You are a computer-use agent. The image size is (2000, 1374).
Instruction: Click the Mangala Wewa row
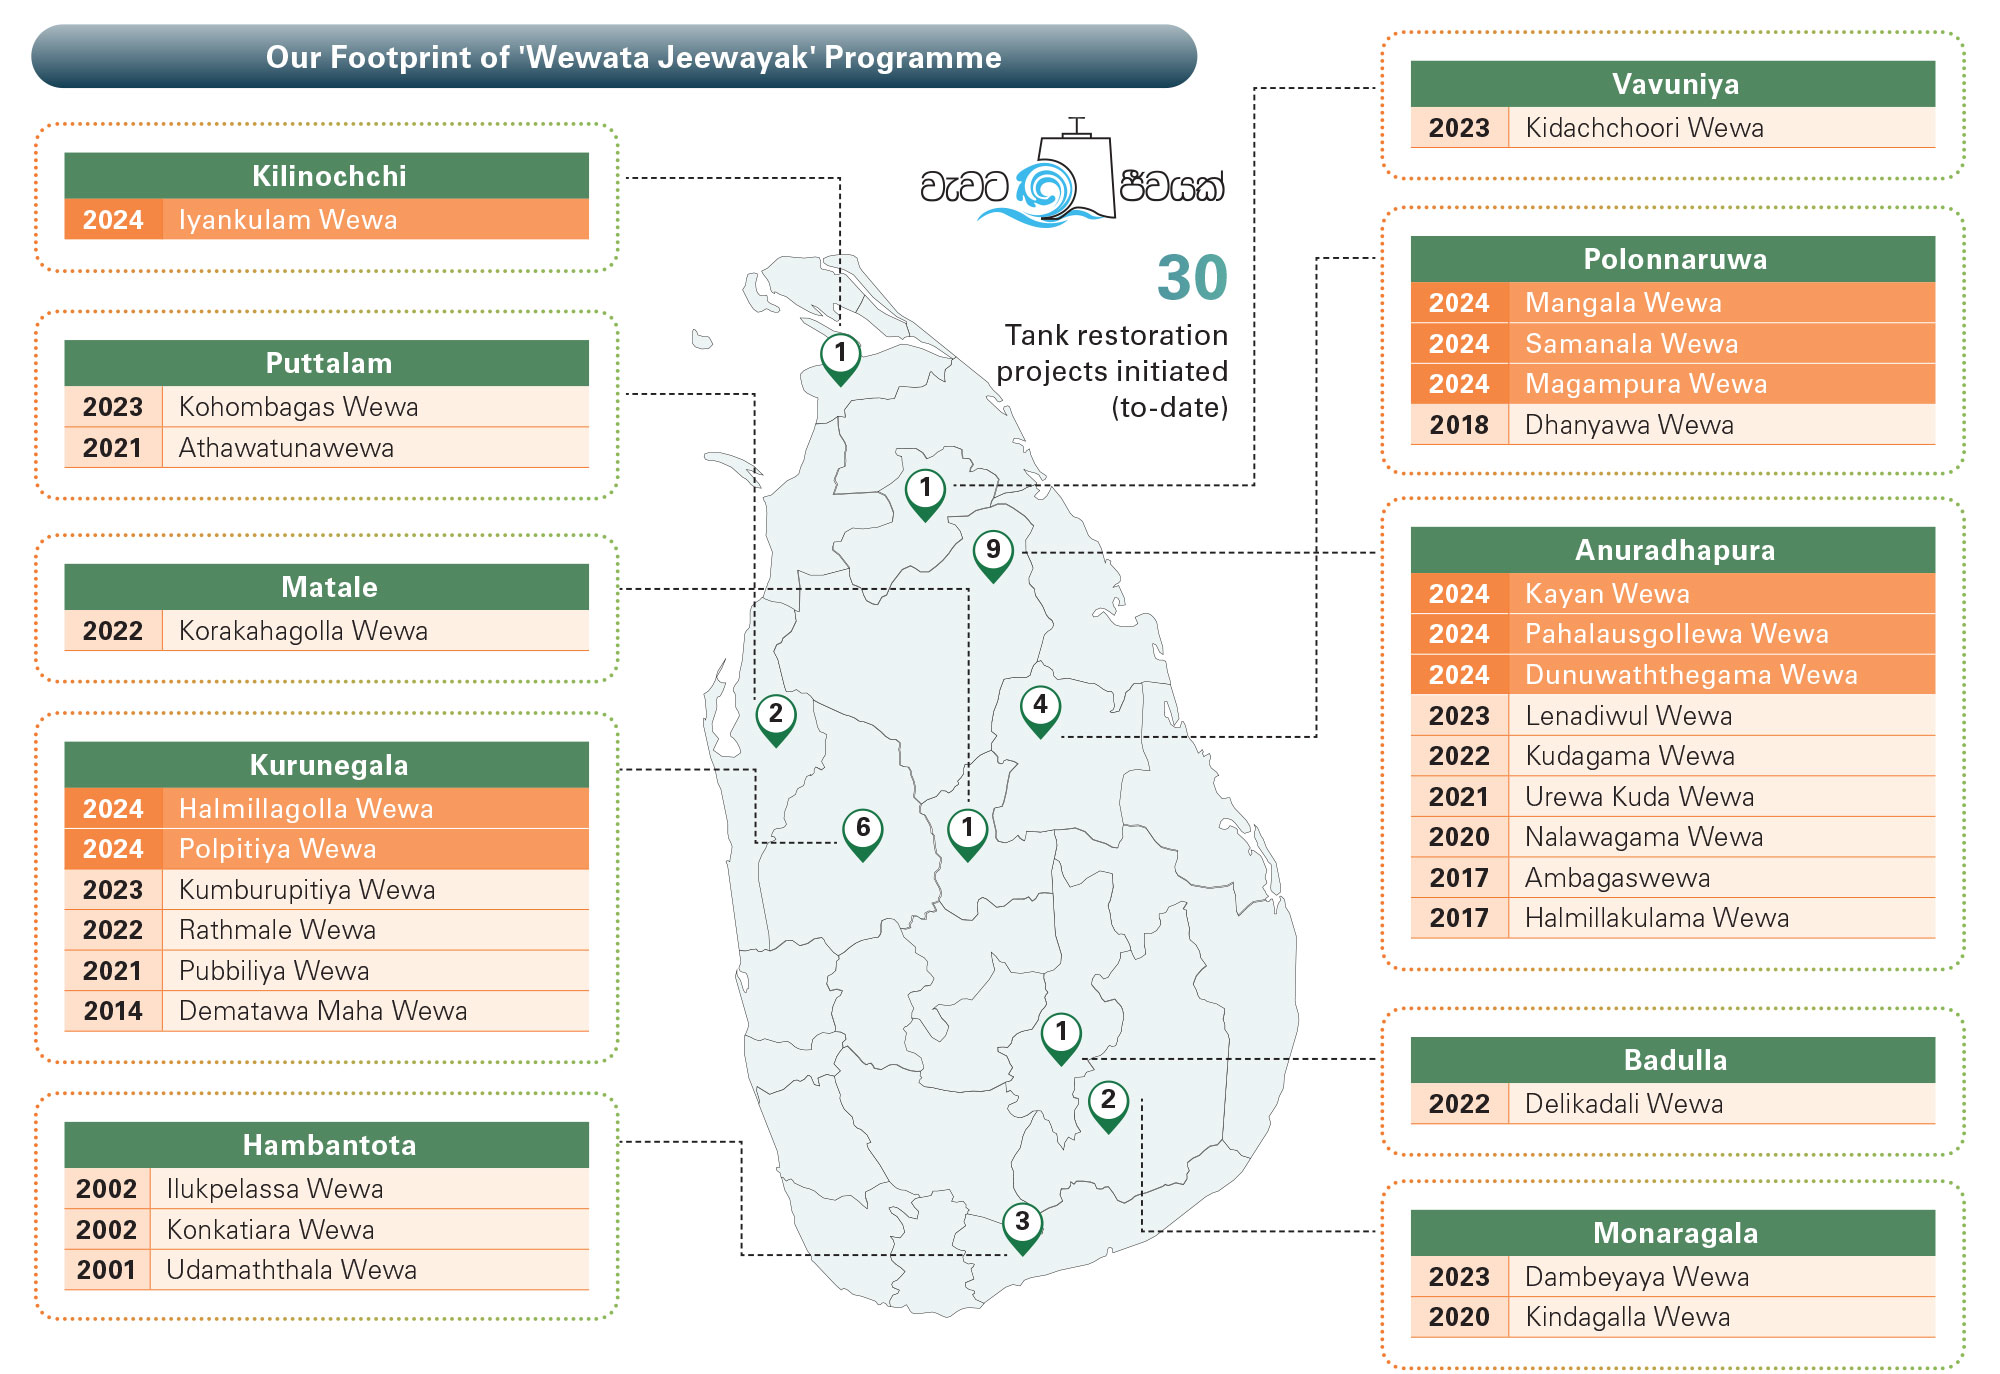coord(1673,303)
